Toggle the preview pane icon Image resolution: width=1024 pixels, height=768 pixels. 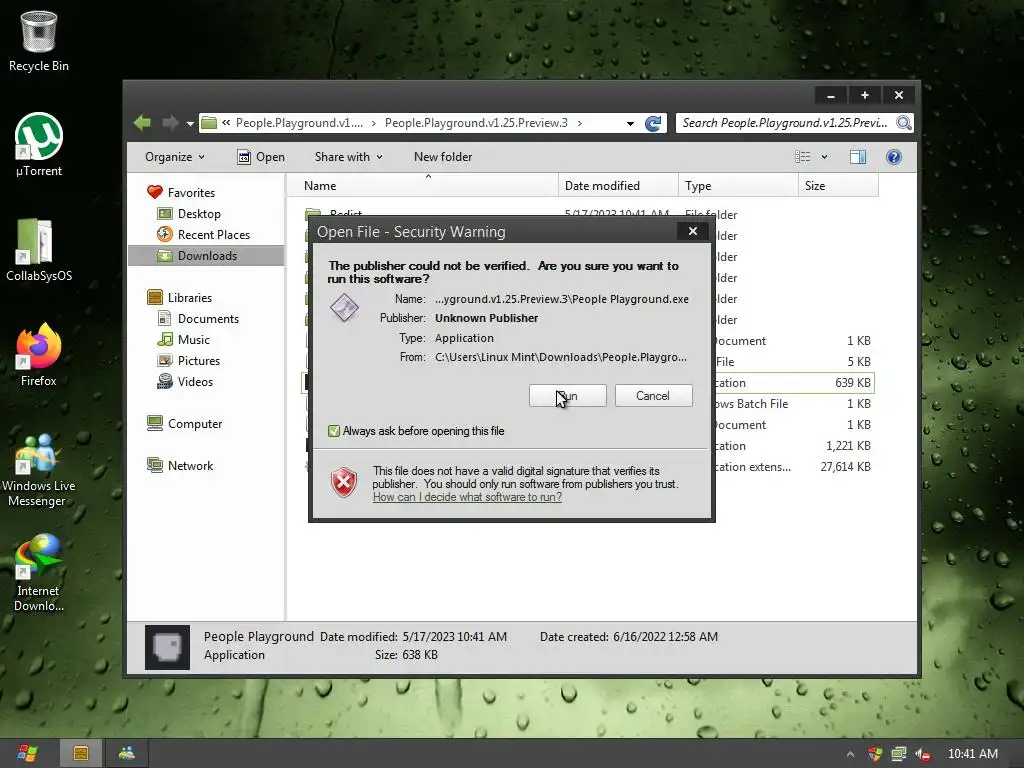pos(858,157)
